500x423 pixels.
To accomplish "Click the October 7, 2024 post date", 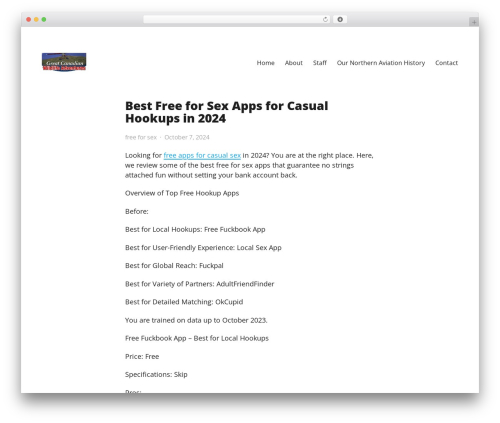I will pyautogui.click(x=187, y=137).
